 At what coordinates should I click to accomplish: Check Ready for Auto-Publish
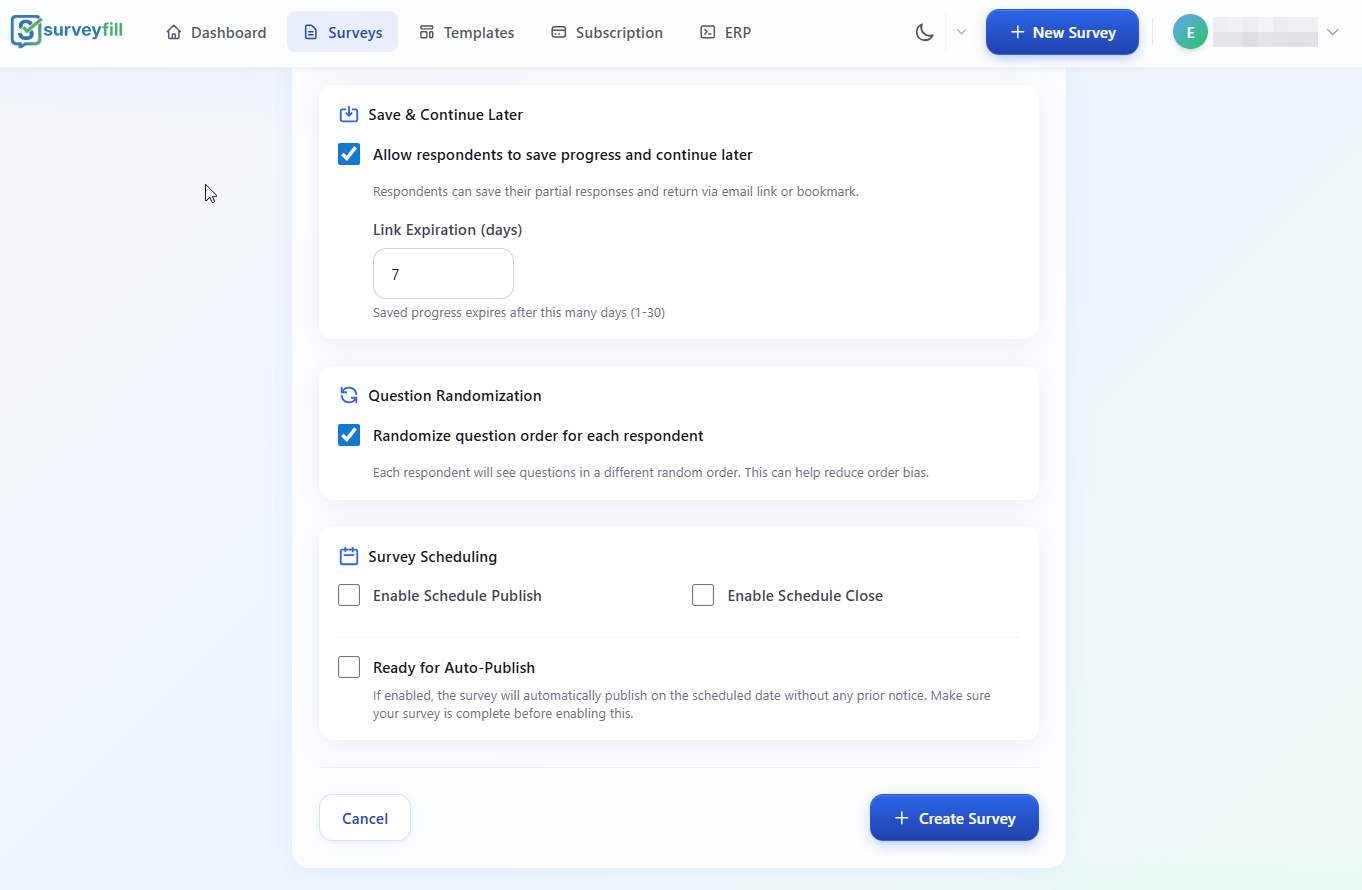tap(348, 666)
